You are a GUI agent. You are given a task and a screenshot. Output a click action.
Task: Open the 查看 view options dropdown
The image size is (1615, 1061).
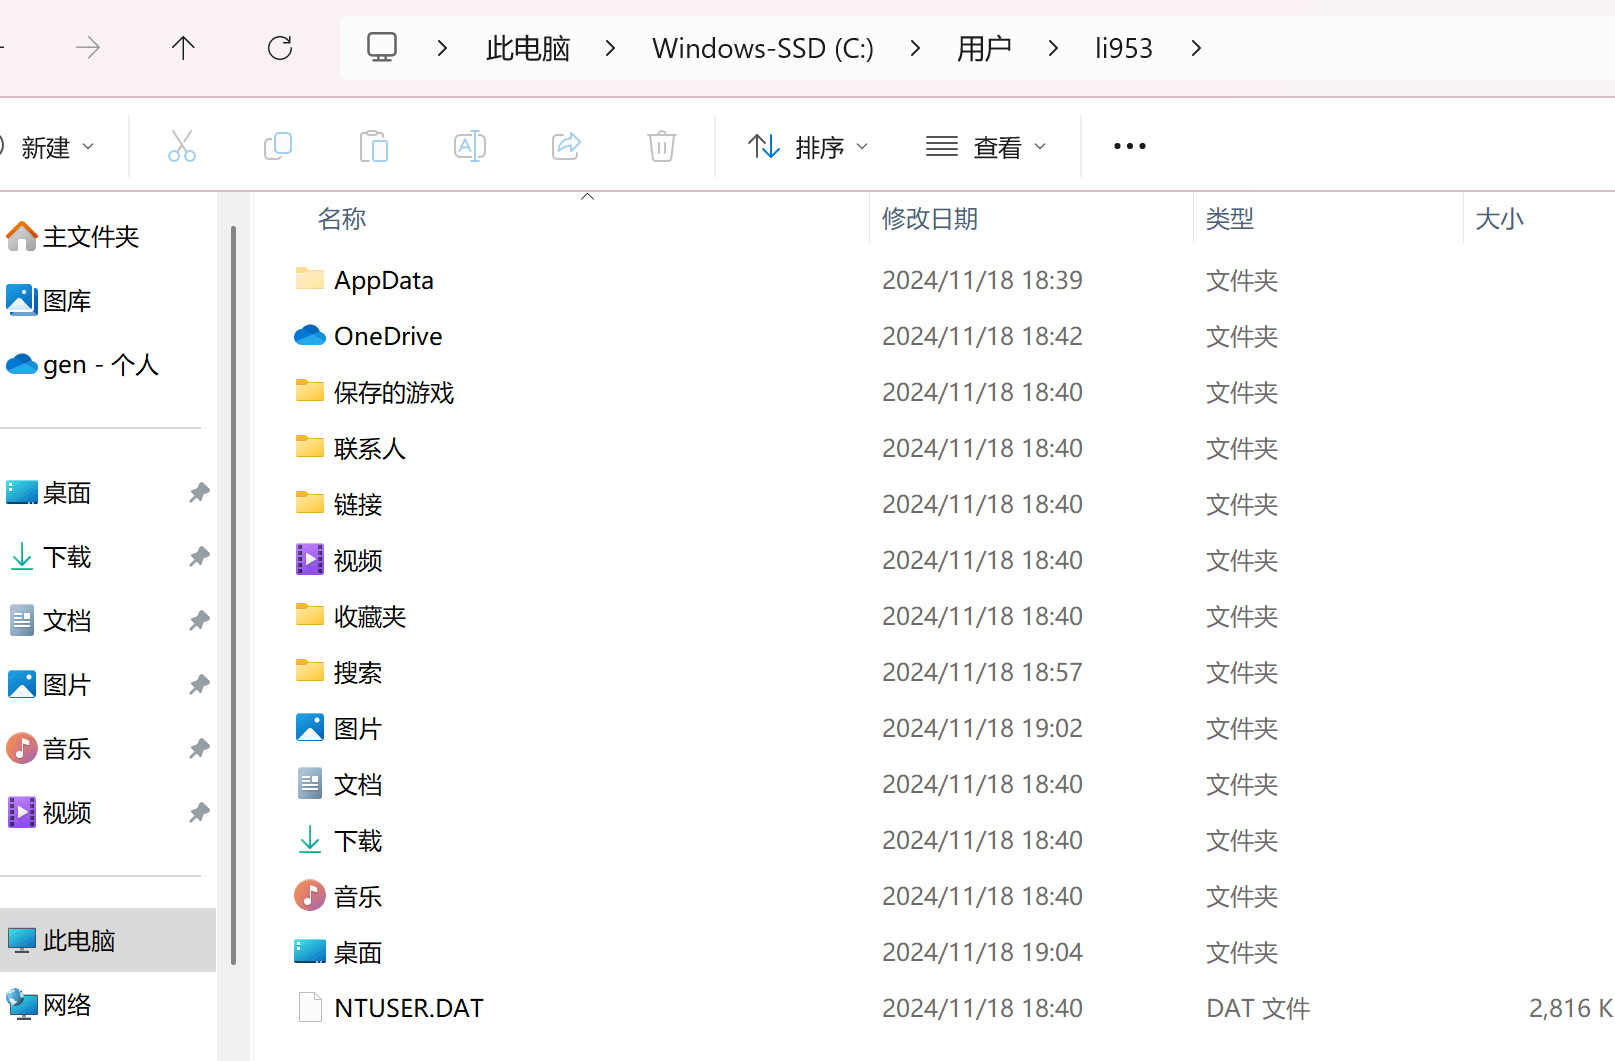click(x=987, y=146)
